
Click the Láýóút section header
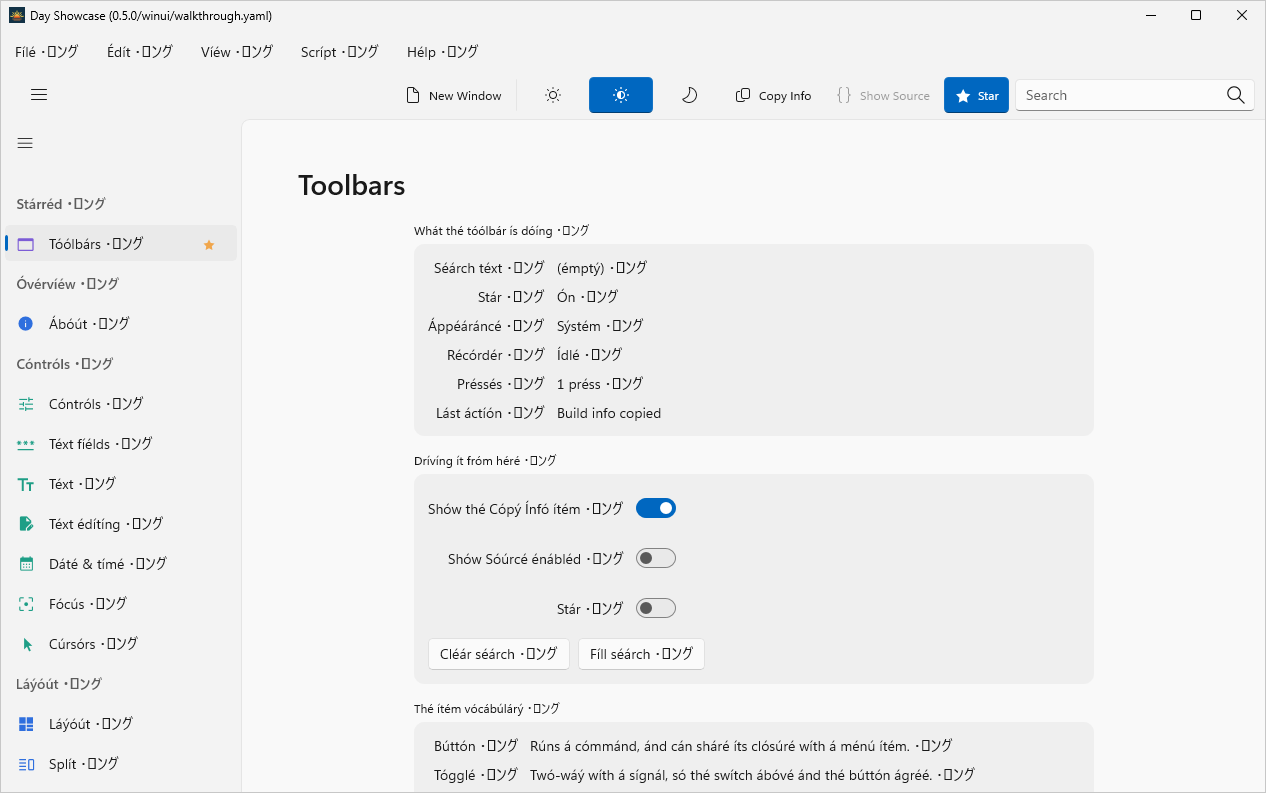point(59,684)
